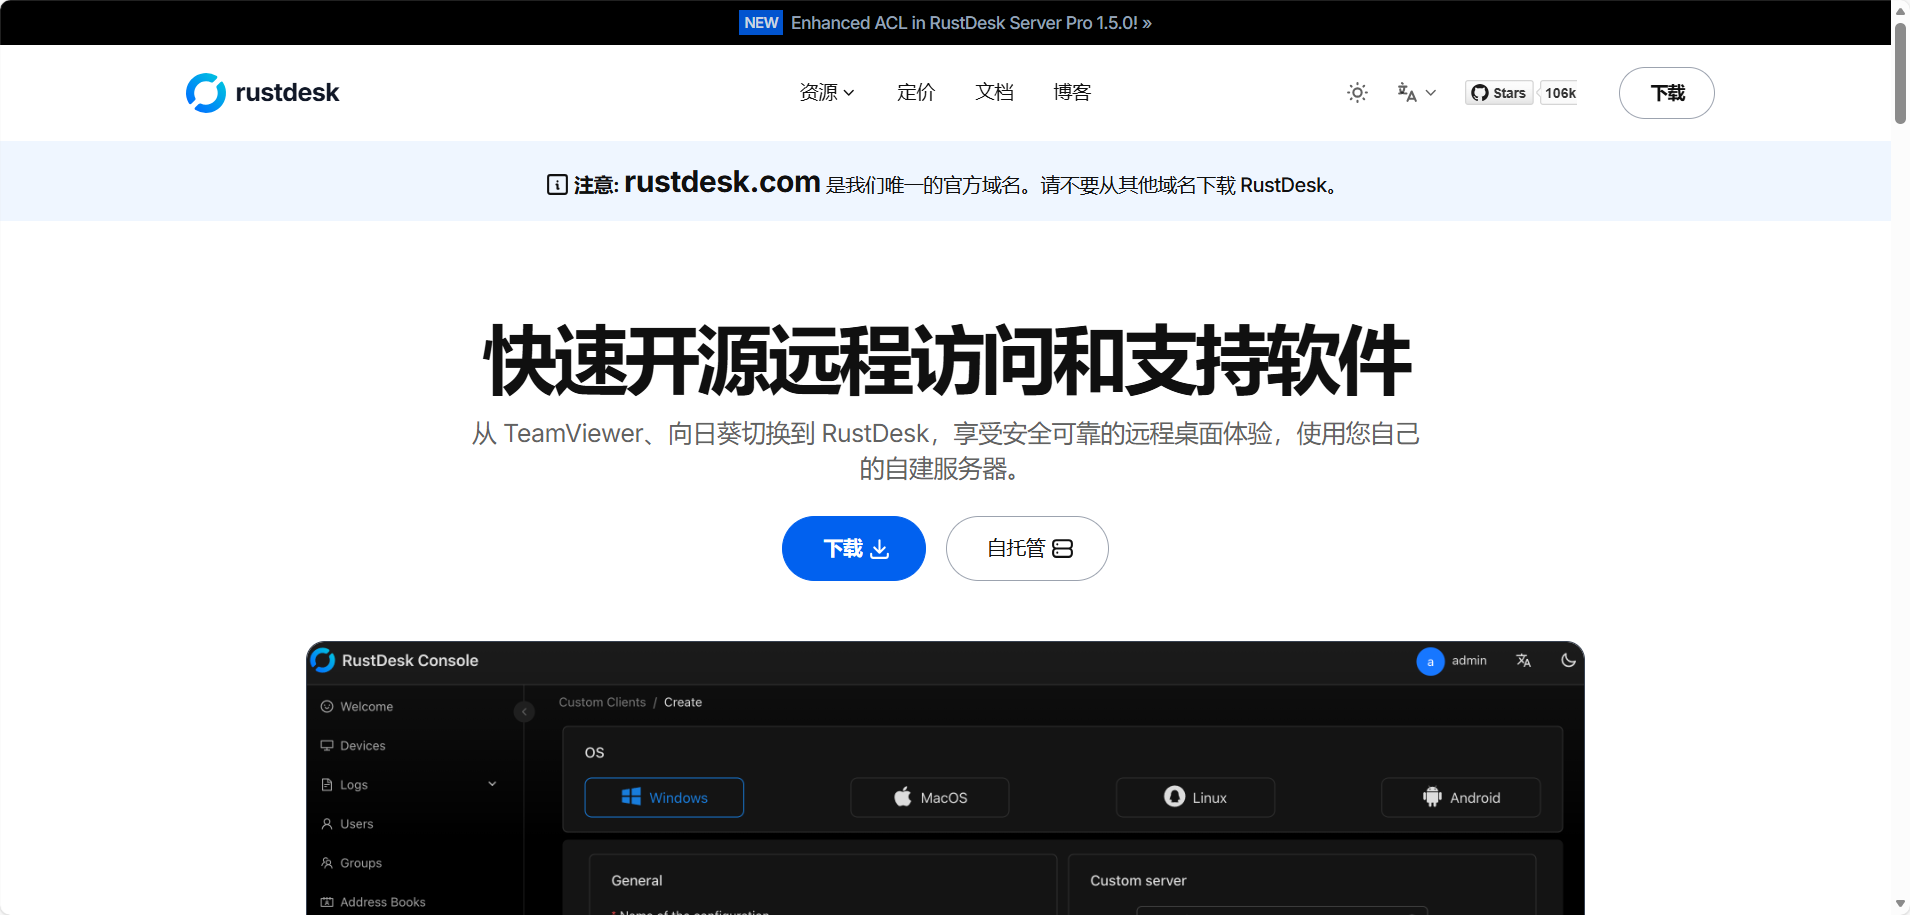Screen dimensions: 1910x915
Task: Expand the 资源 navigation menu
Action: point(827,93)
